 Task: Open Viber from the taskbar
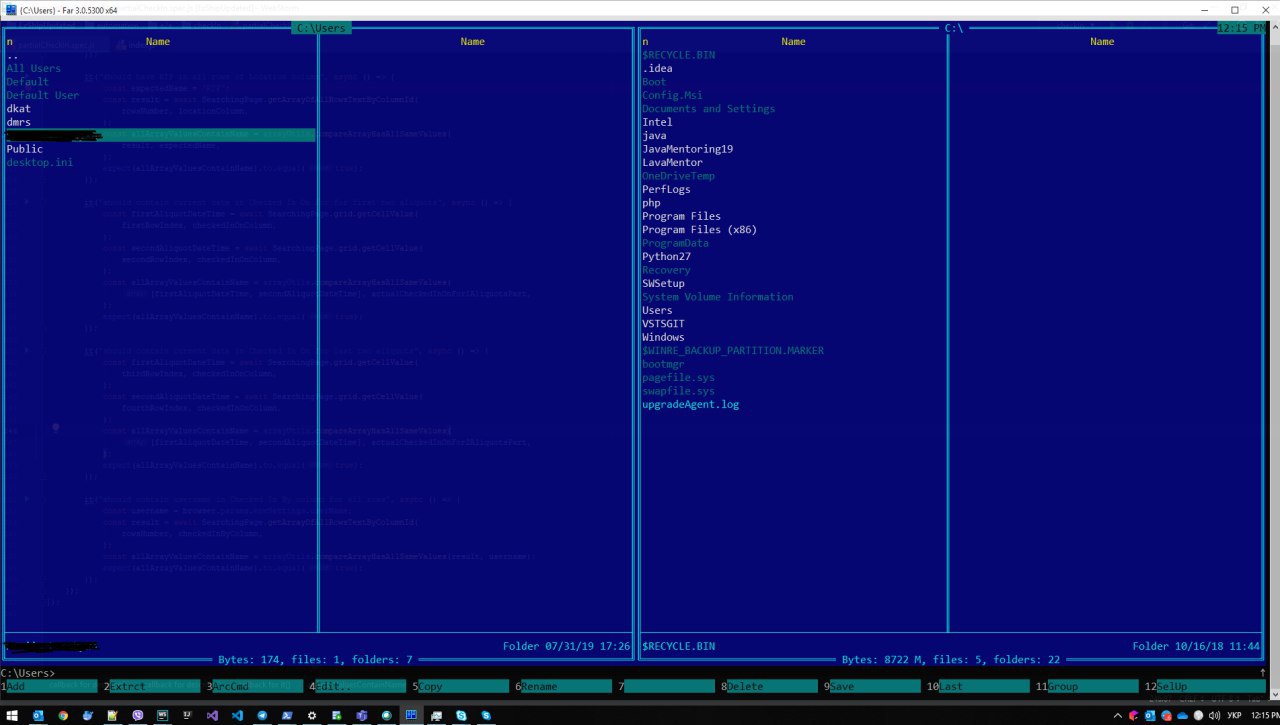pyautogui.click(x=137, y=716)
